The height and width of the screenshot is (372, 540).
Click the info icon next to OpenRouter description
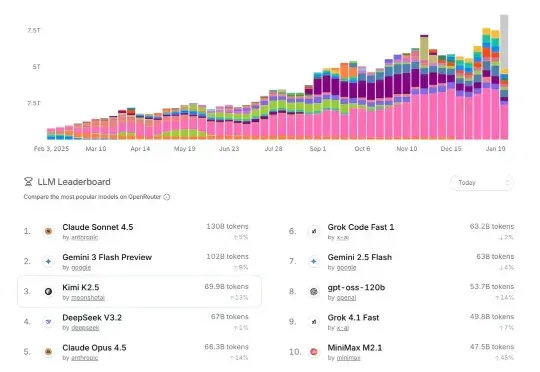[167, 197]
